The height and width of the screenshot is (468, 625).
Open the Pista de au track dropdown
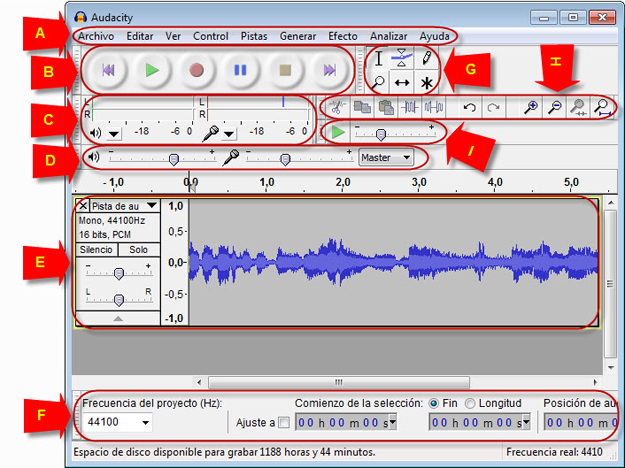pyautogui.click(x=124, y=206)
